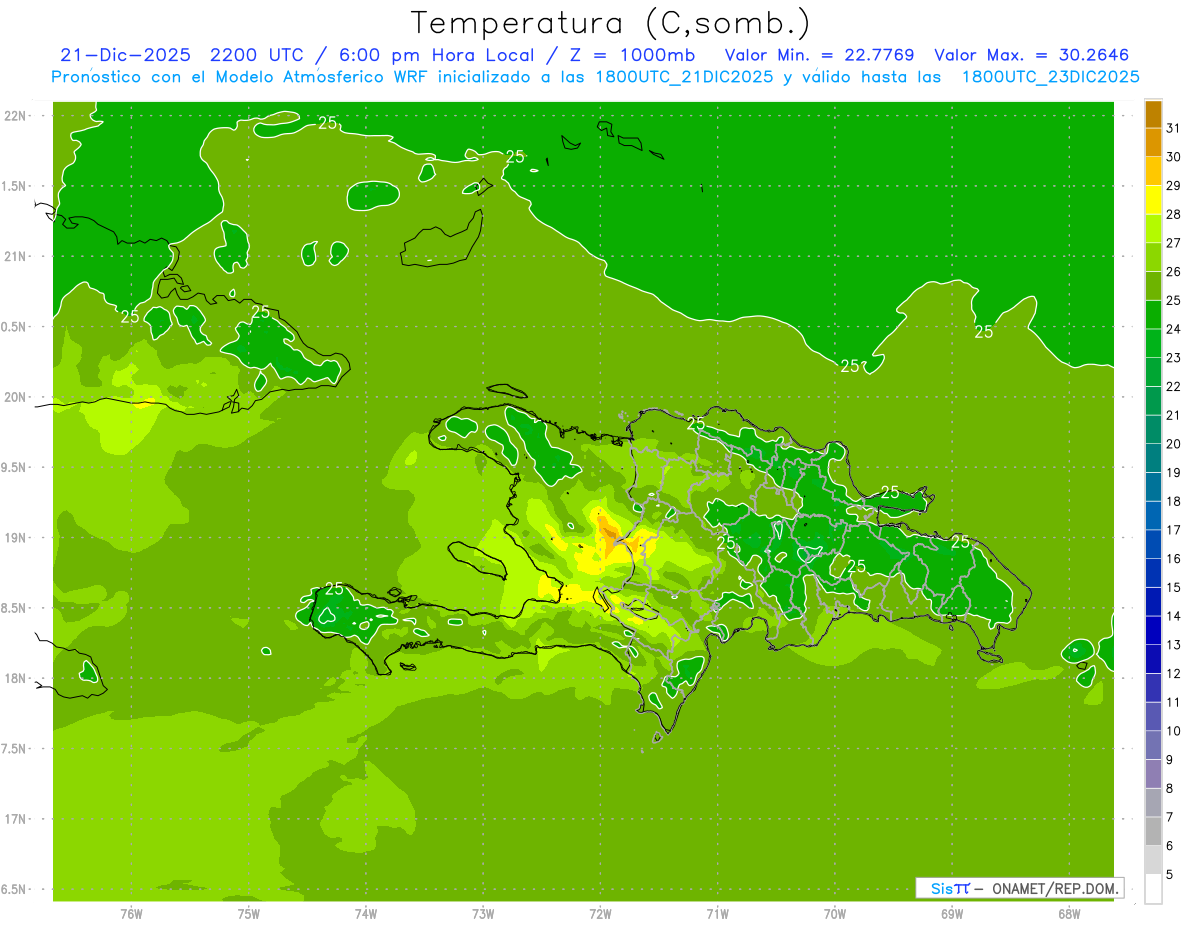Click the legend value '12'
This screenshot has height=927, width=1200.
tap(1174, 674)
